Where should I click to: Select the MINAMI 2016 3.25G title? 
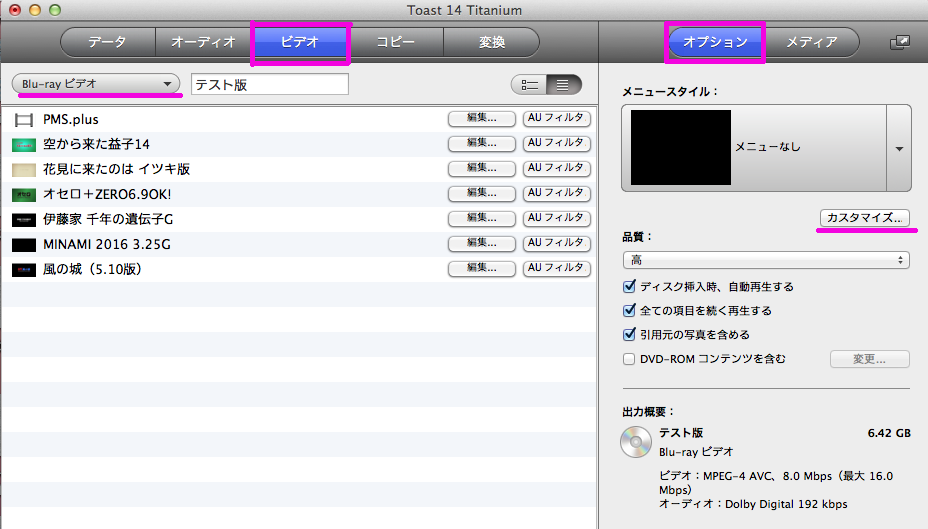click(107, 244)
